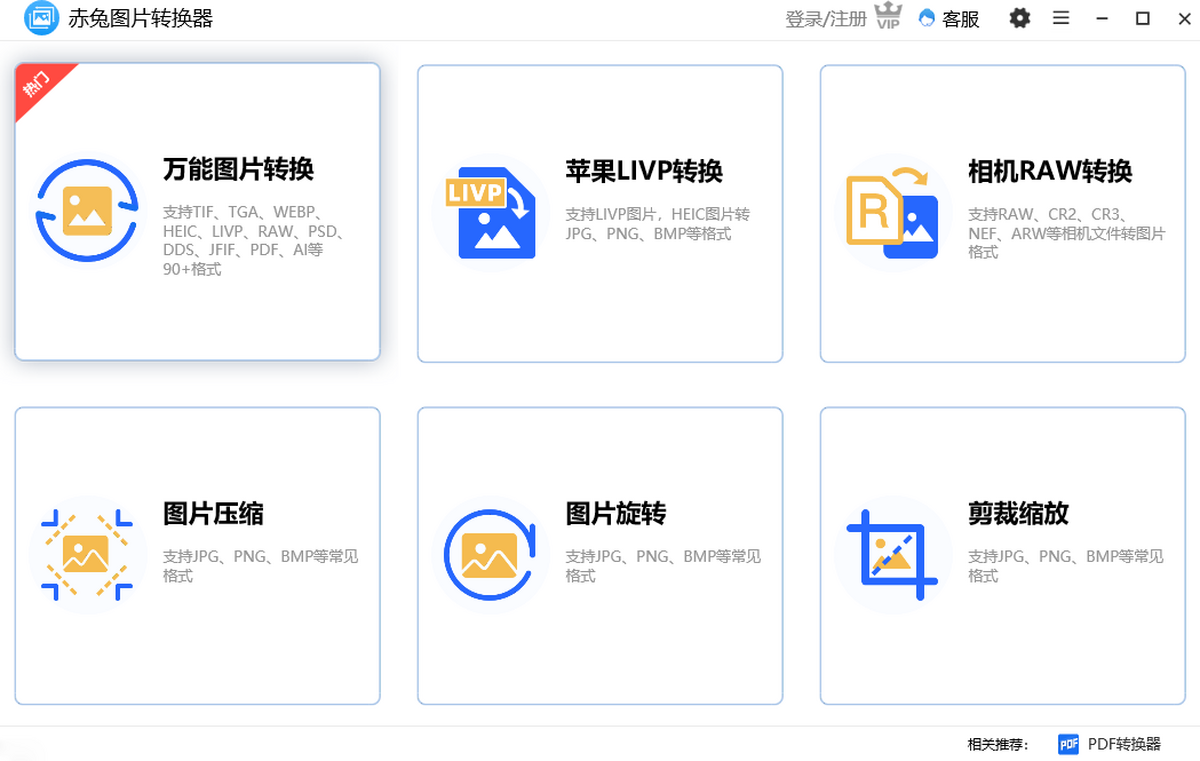Open the blue PDF转换器 icon
The height and width of the screenshot is (761, 1200).
(1068, 744)
